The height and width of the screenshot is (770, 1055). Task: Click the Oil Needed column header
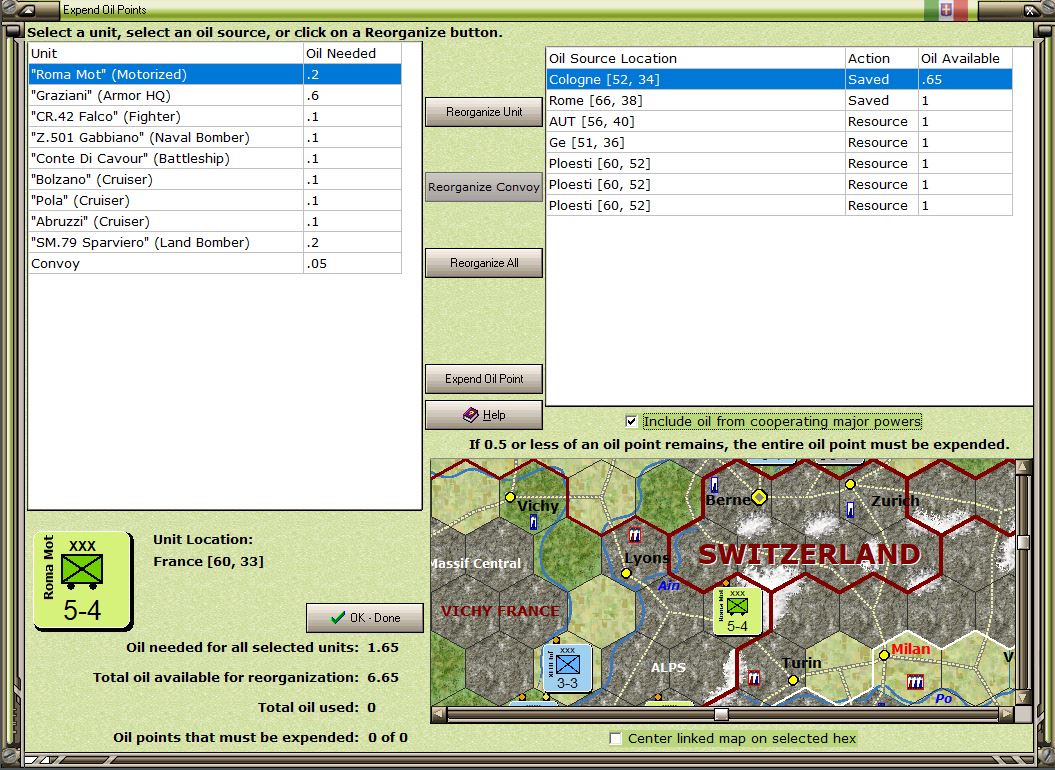pyautogui.click(x=353, y=53)
